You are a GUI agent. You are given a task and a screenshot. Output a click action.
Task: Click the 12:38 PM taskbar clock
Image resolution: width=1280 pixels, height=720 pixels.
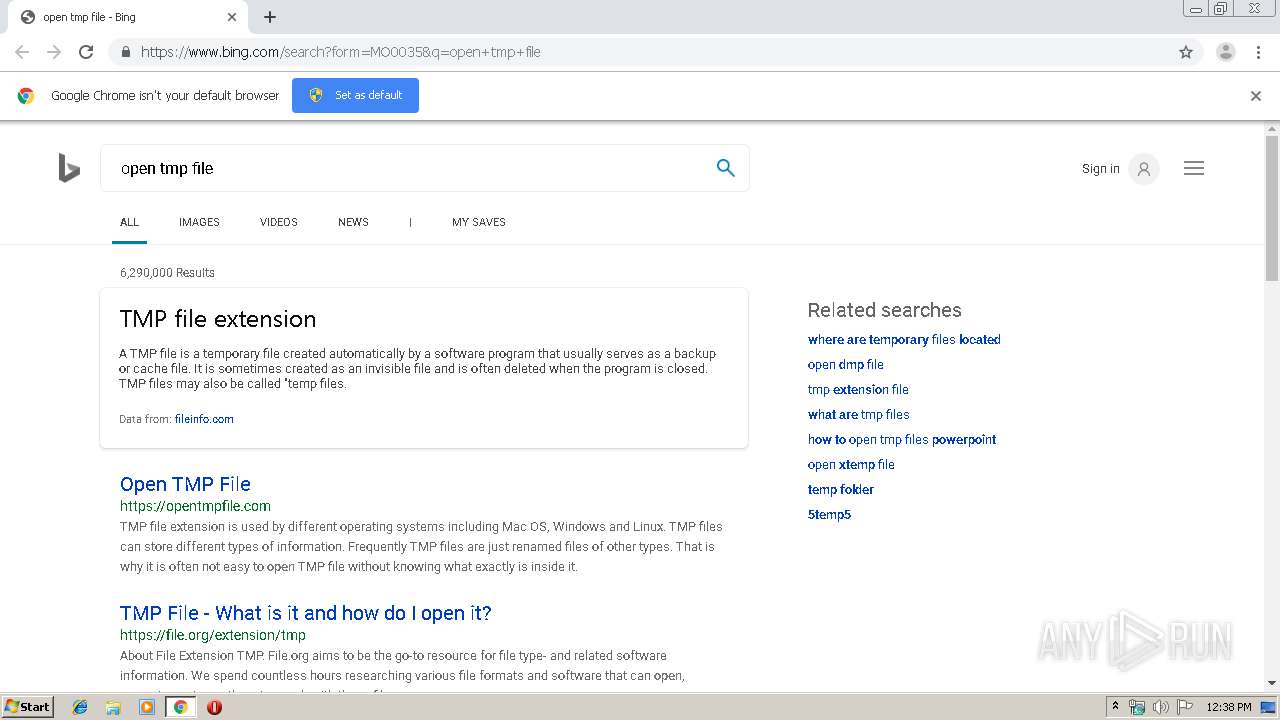click(x=1229, y=707)
